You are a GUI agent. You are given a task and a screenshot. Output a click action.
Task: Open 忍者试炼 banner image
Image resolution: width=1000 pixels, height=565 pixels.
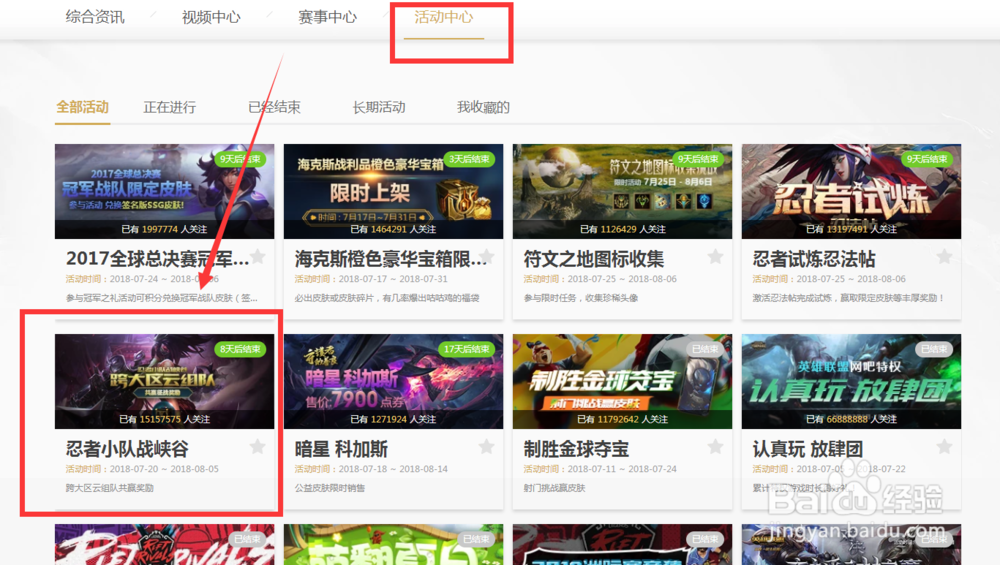point(851,191)
